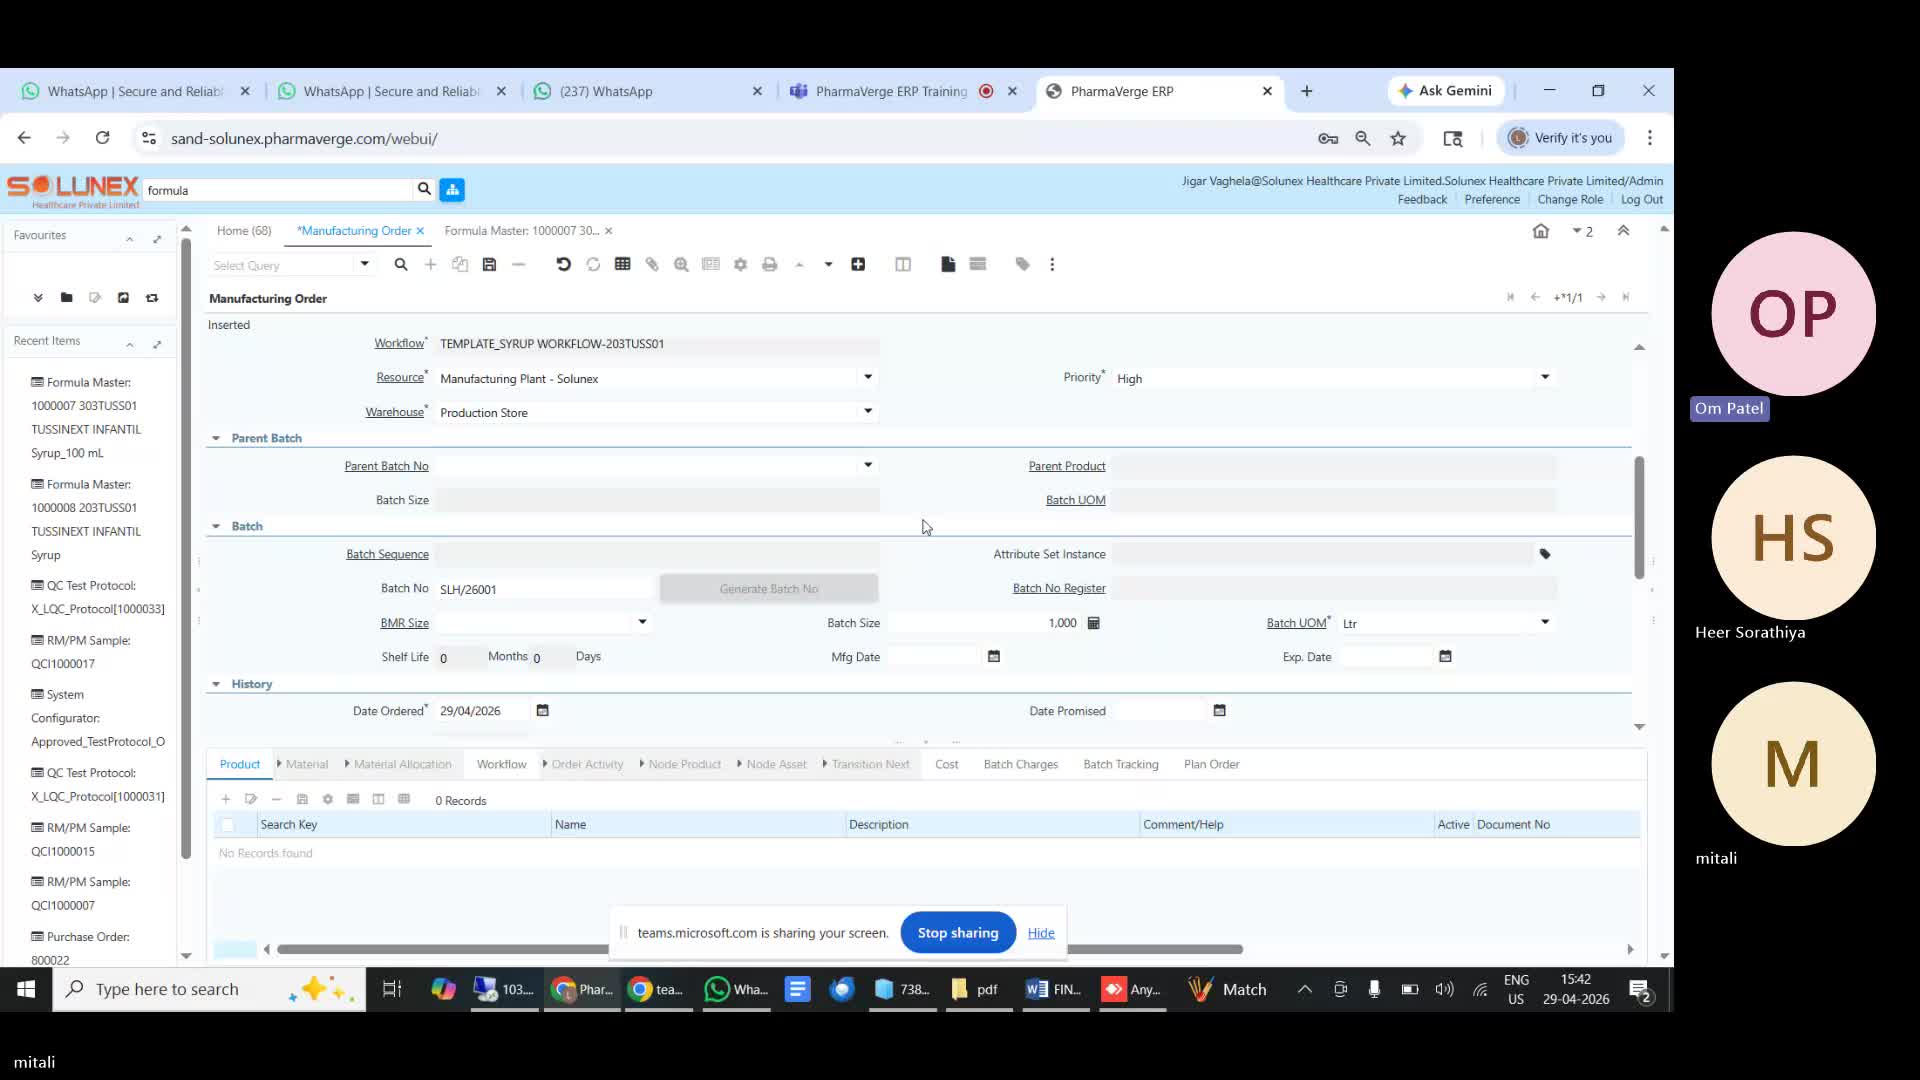Viewport: 1920px width, 1080px height.
Task: Open the Batch Size calculator icon
Action: pos(1094,623)
